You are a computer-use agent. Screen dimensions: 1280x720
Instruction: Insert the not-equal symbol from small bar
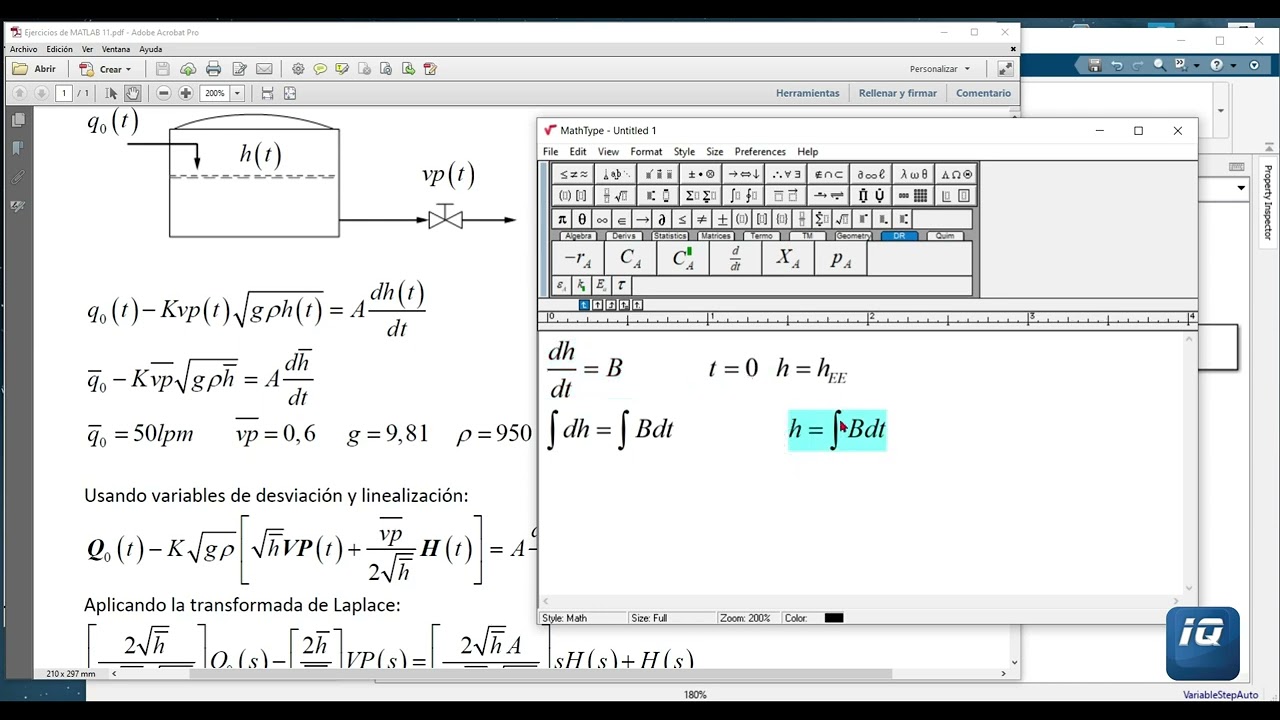702,219
